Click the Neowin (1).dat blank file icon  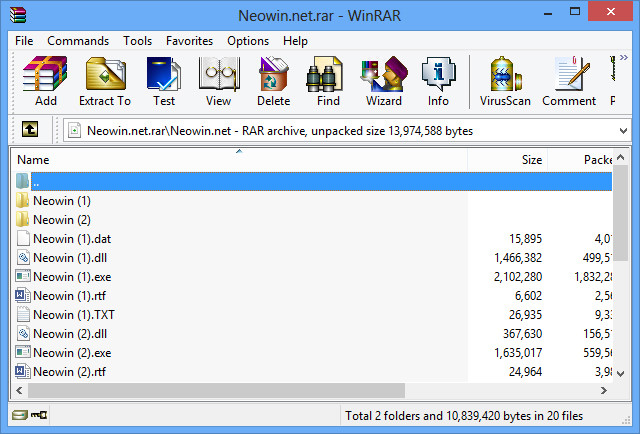pos(23,238)
